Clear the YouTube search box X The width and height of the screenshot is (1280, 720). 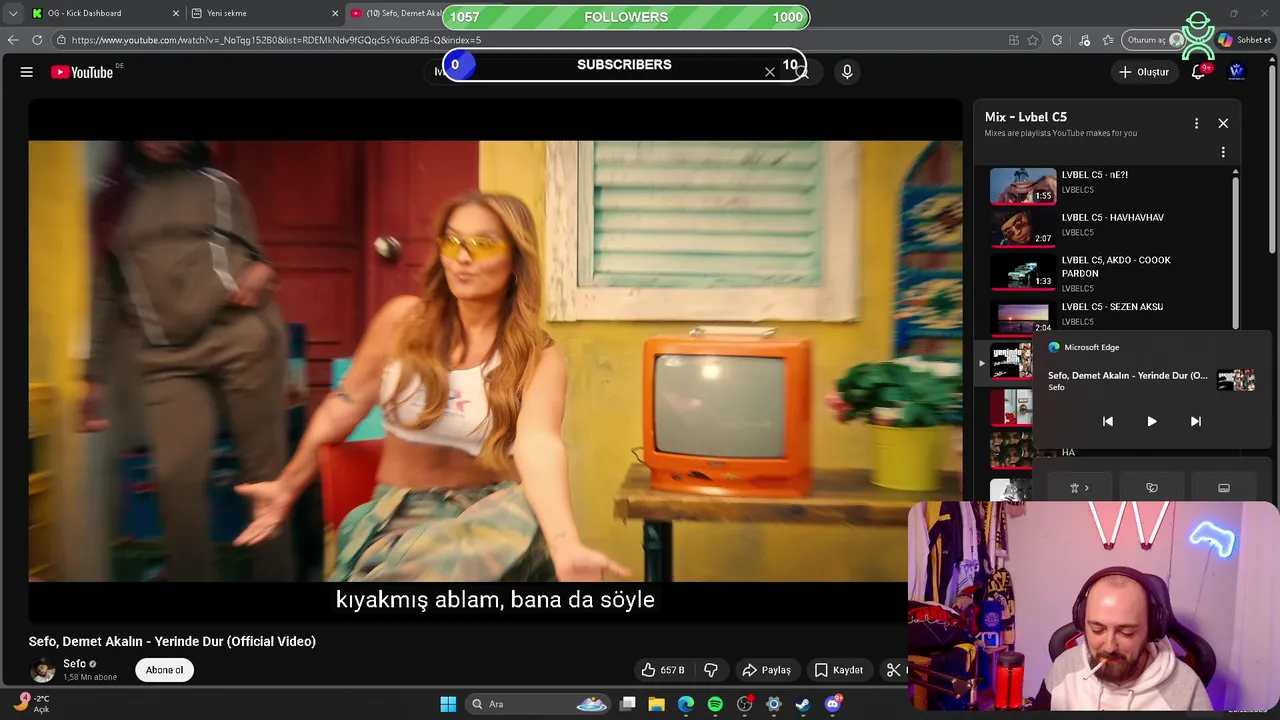(770, 72)
